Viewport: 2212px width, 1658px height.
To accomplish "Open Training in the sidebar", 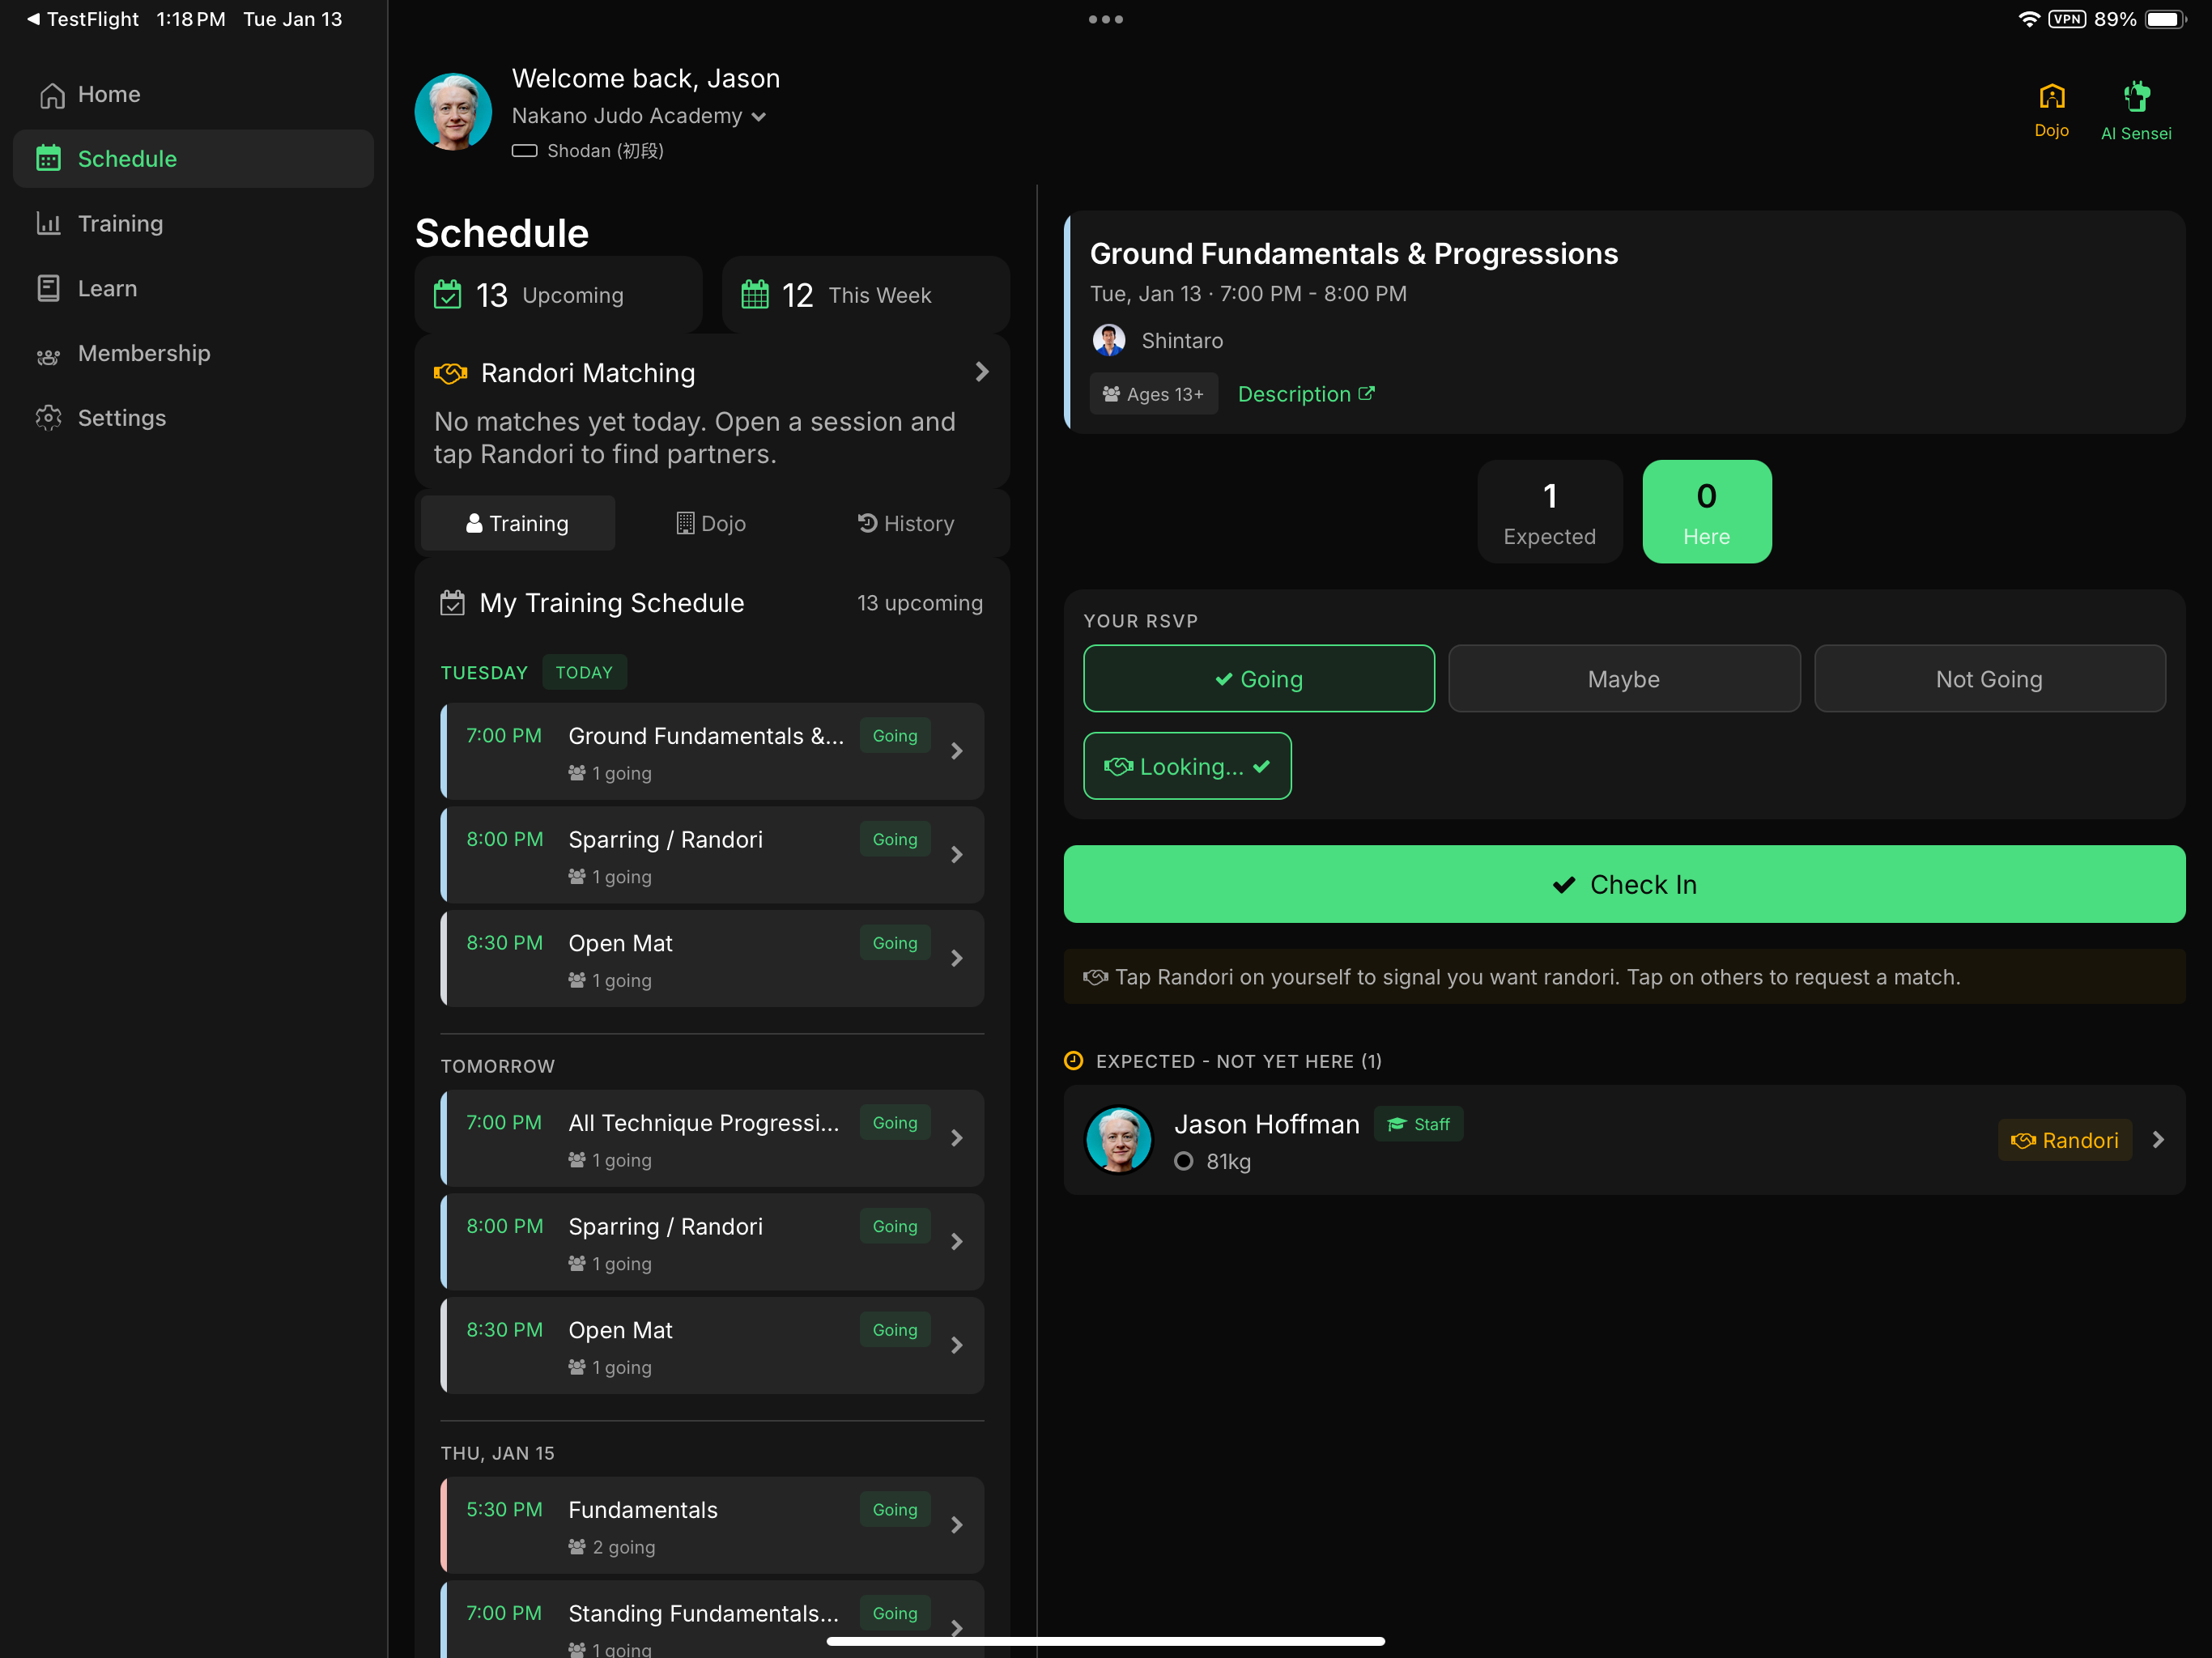I will 193,223.
